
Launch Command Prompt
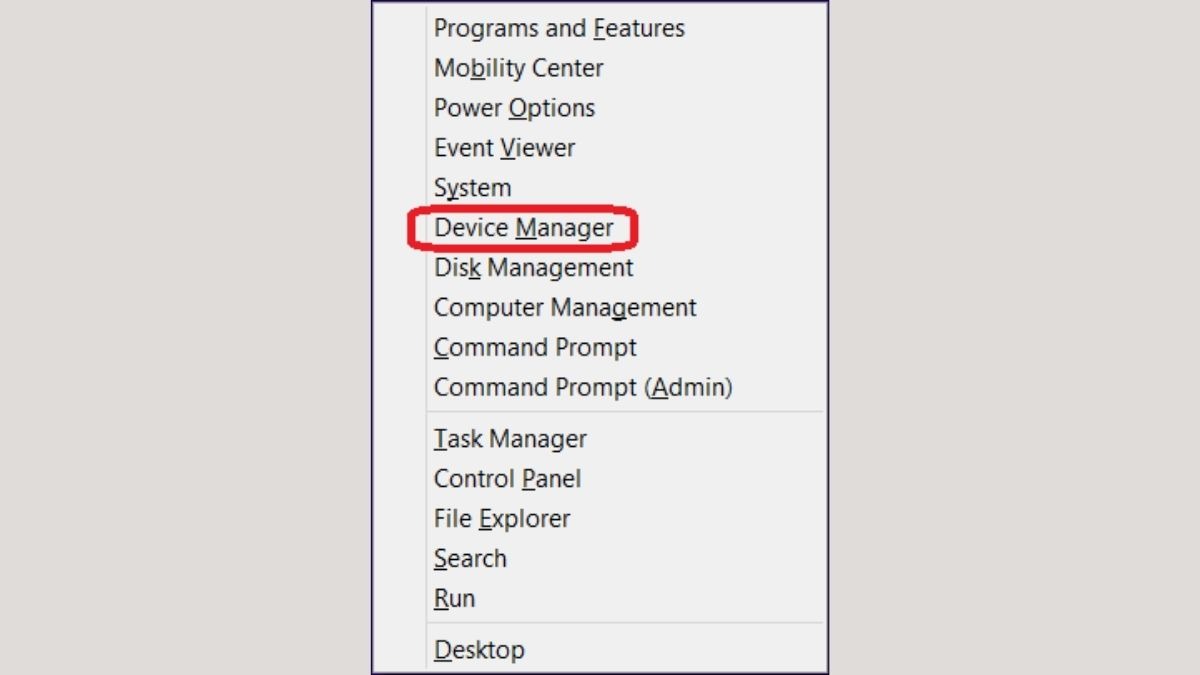tap(535, 348)
